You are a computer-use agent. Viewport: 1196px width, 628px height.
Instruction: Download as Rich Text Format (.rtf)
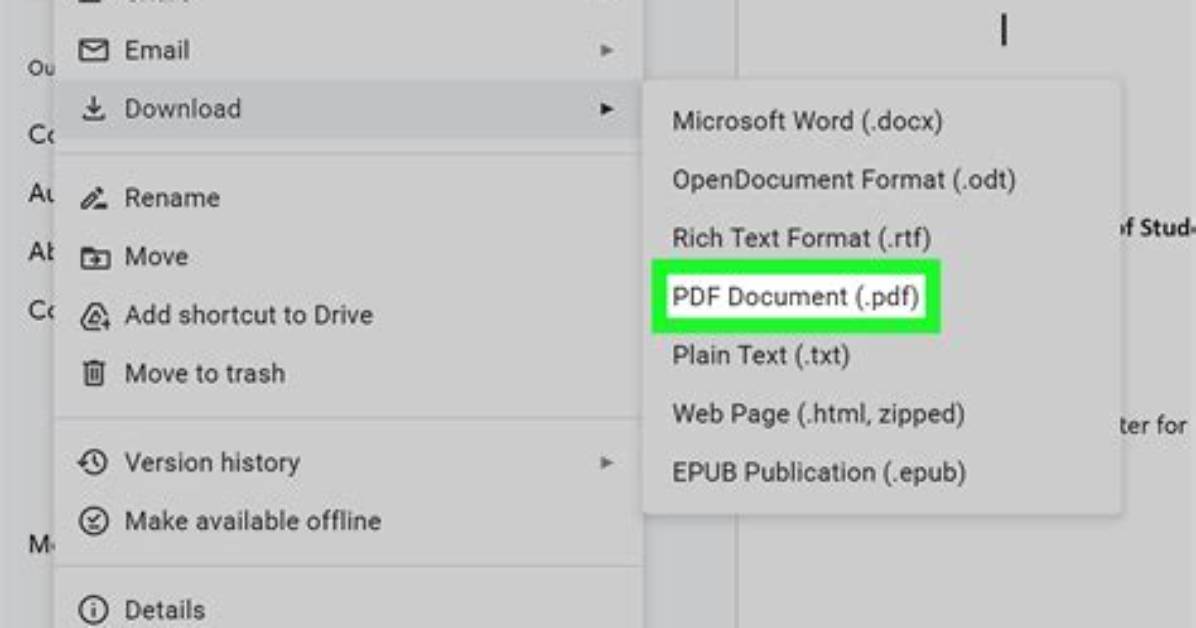882,238
